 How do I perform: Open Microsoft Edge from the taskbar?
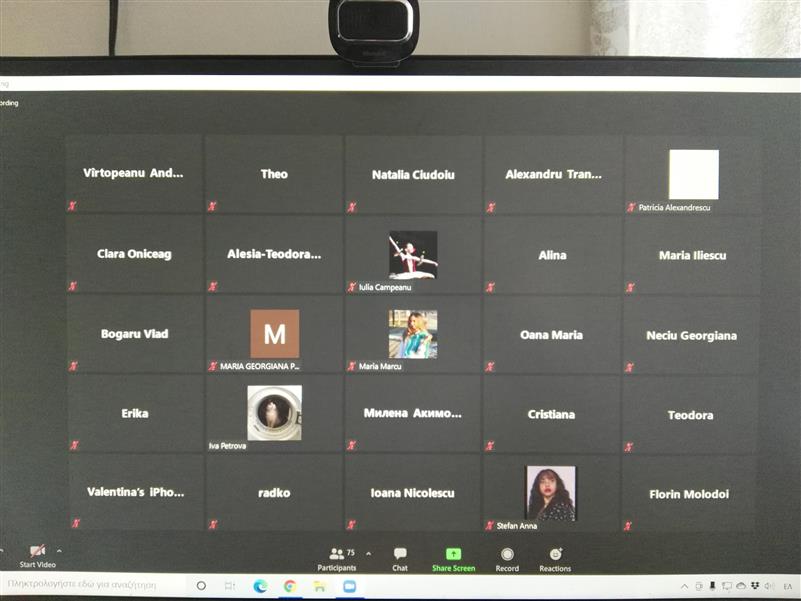pos(260,586)
